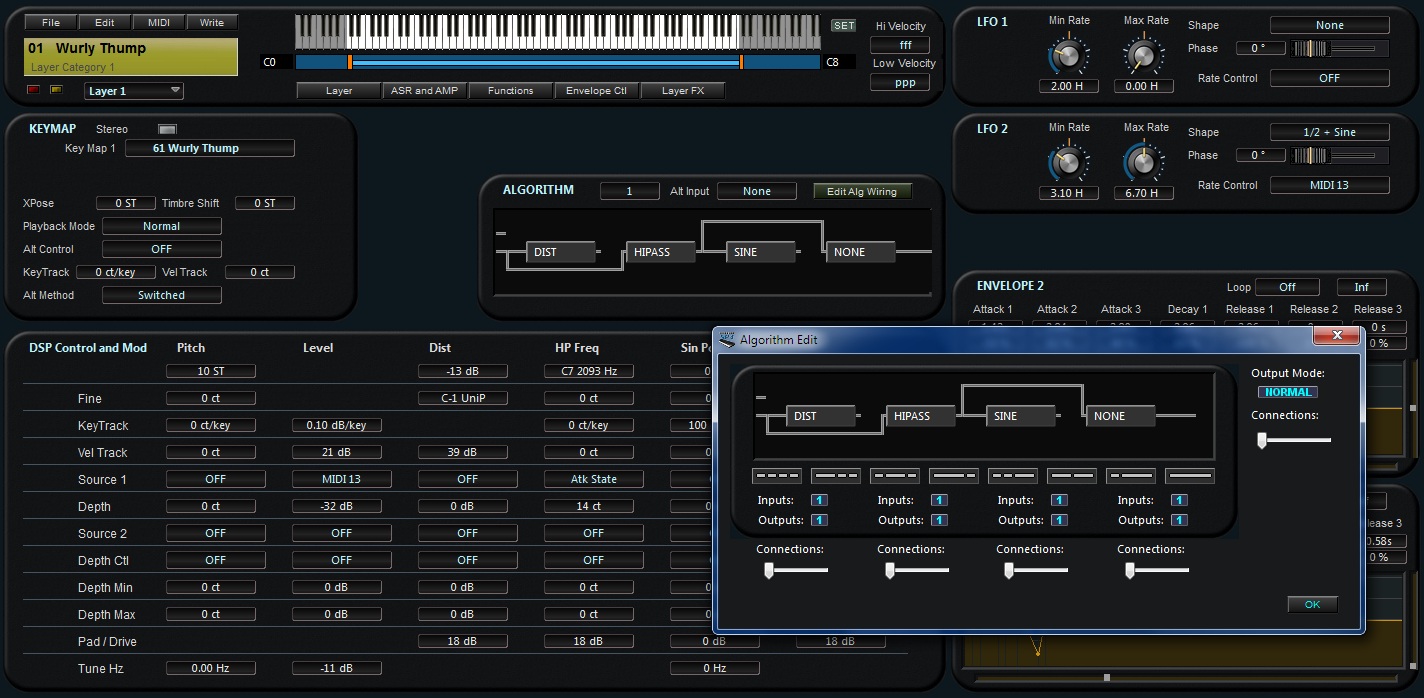
Task: Open LFO 2 Shape selector
Action: [x=1329, y=132]
